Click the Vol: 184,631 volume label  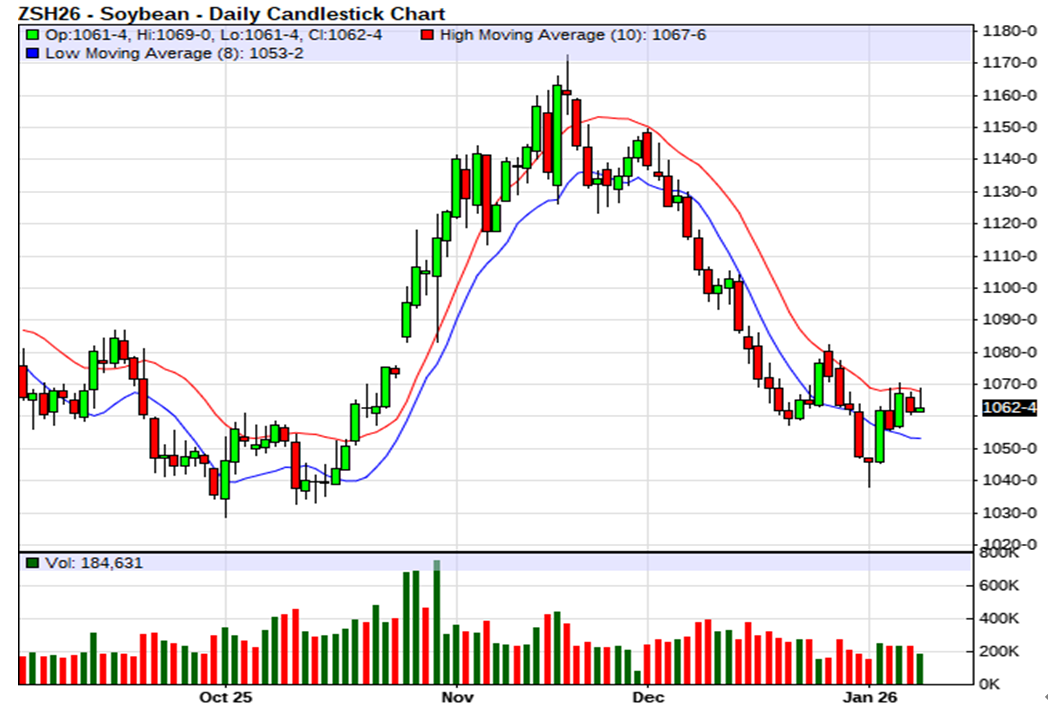click(x=94, y=563)
